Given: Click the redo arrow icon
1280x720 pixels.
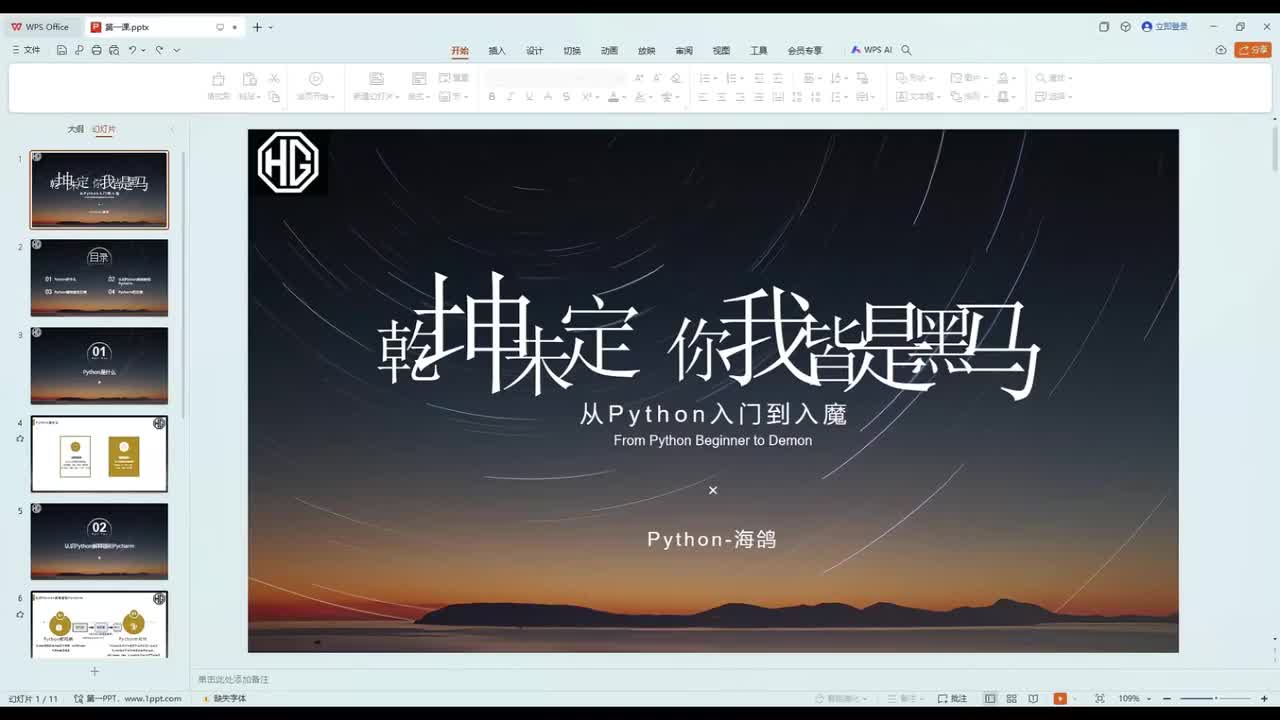Looking at the screenshot, I should 159,50.
